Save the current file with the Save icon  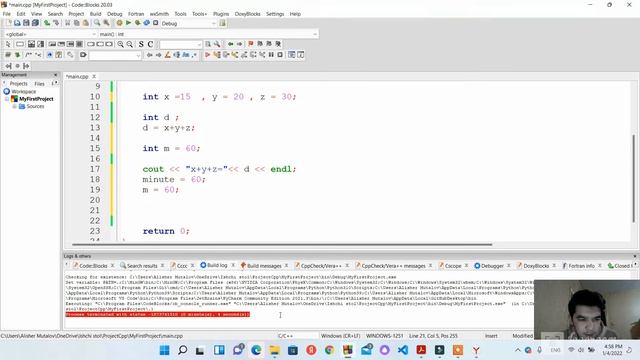point(26,23)
